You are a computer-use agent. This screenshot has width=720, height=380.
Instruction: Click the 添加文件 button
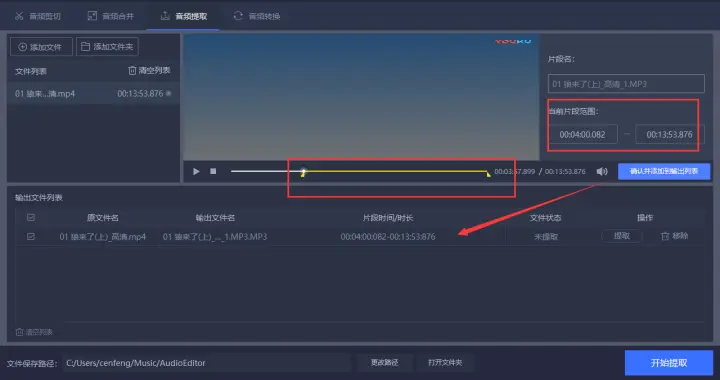pyautogui.click(x=41, y=47)
